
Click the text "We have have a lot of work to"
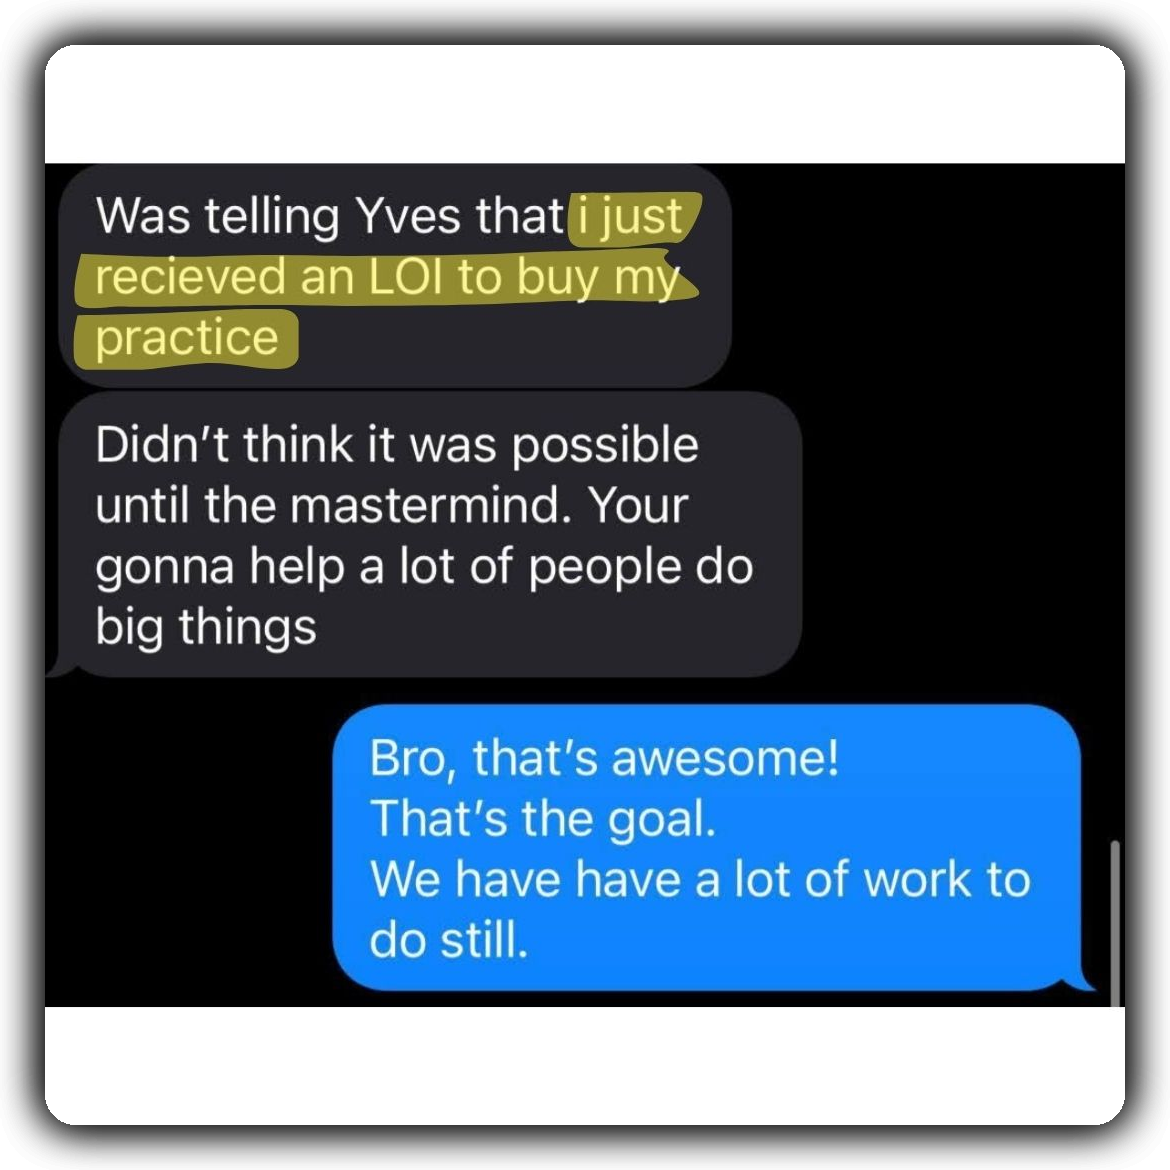coord(700,879)
